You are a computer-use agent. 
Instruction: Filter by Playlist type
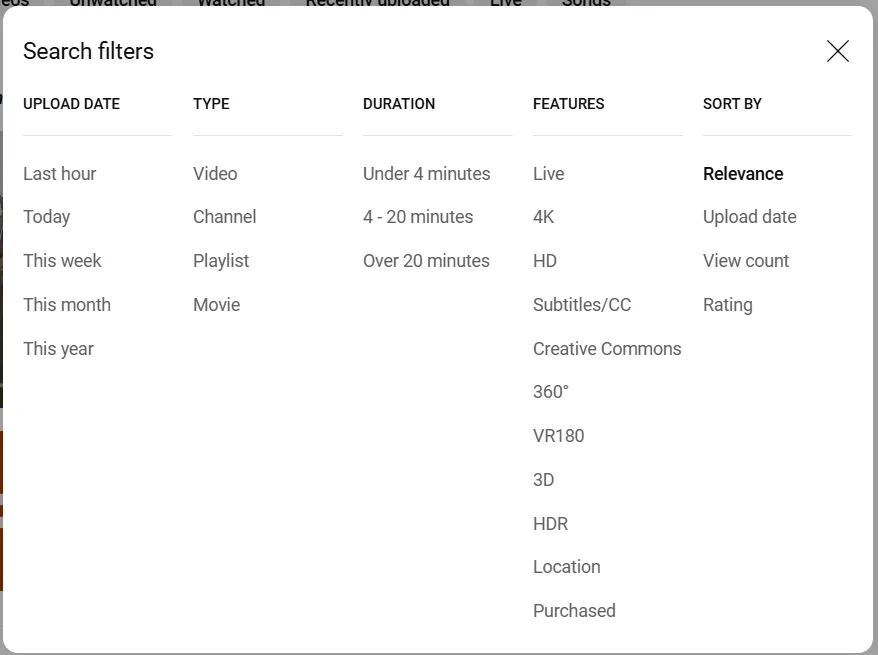click(x=221, y=260)
